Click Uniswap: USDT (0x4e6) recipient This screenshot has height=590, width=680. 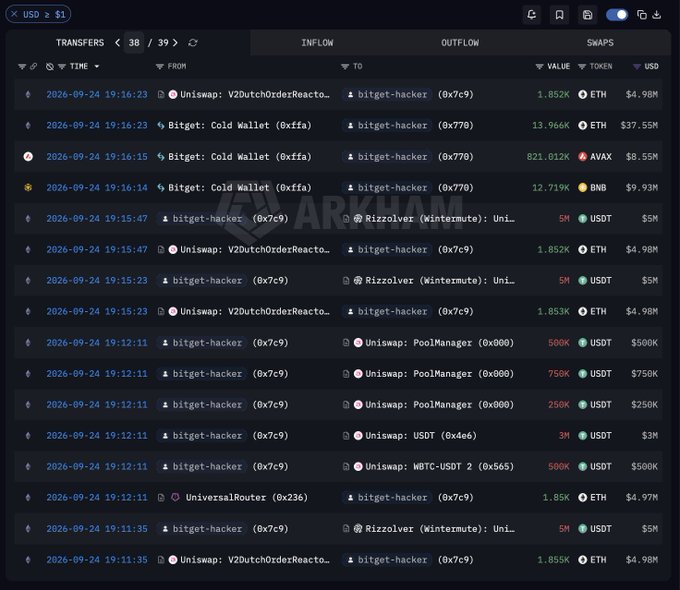(421, 436)
